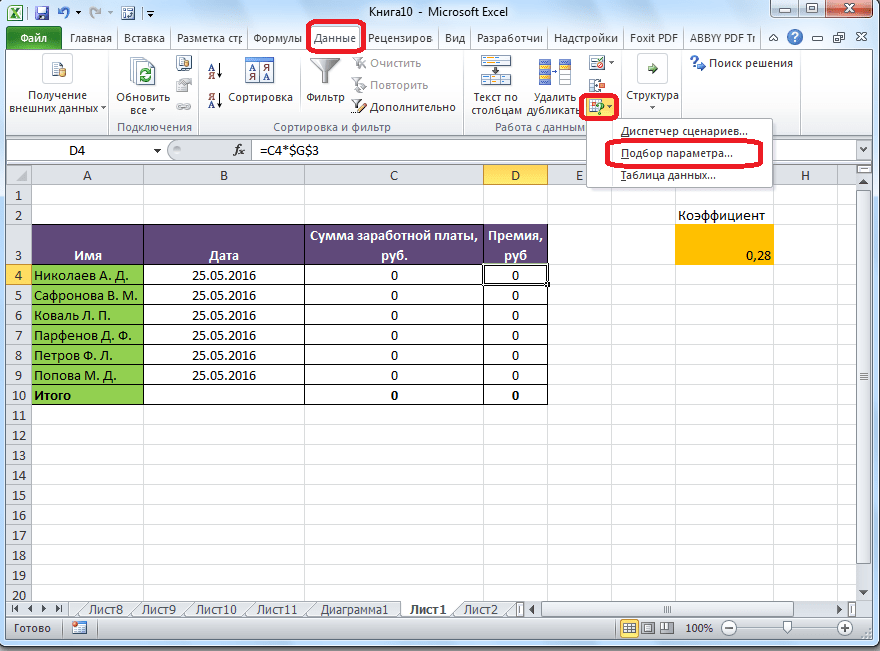The width and height of the screenshot is (880, 651).
Task: Select Подбор параметра menu item
Action: tap(676, 154)
